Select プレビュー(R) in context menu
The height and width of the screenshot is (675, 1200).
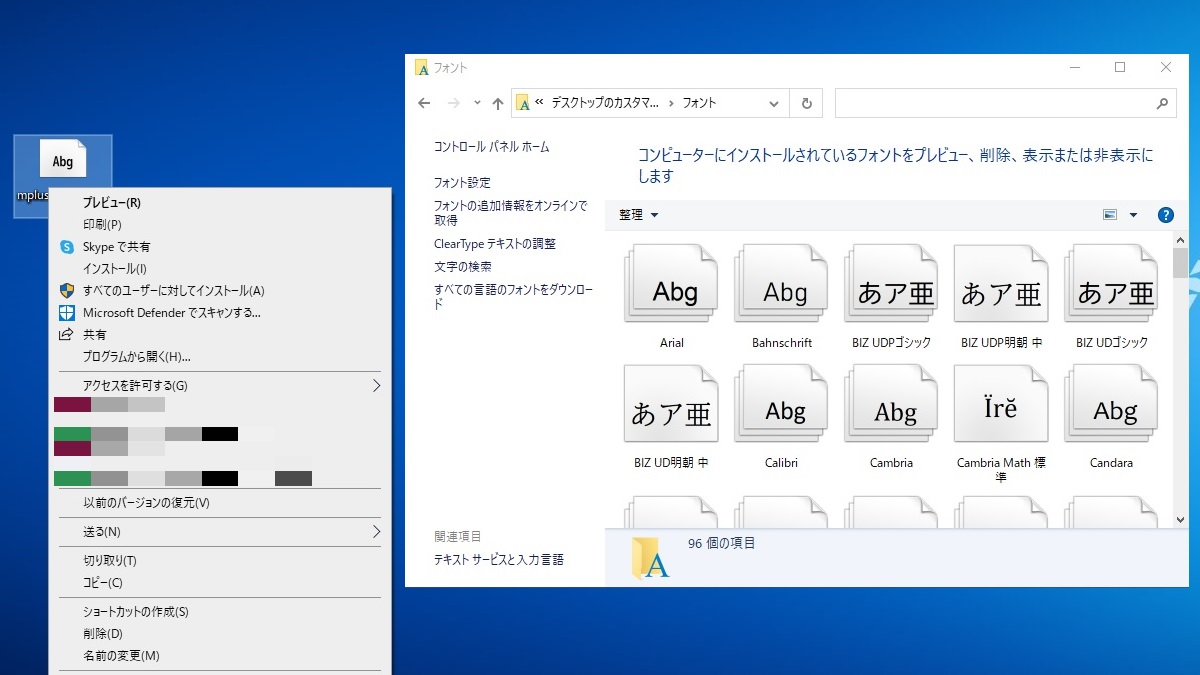pyautogui.click(x=112, y=202)
